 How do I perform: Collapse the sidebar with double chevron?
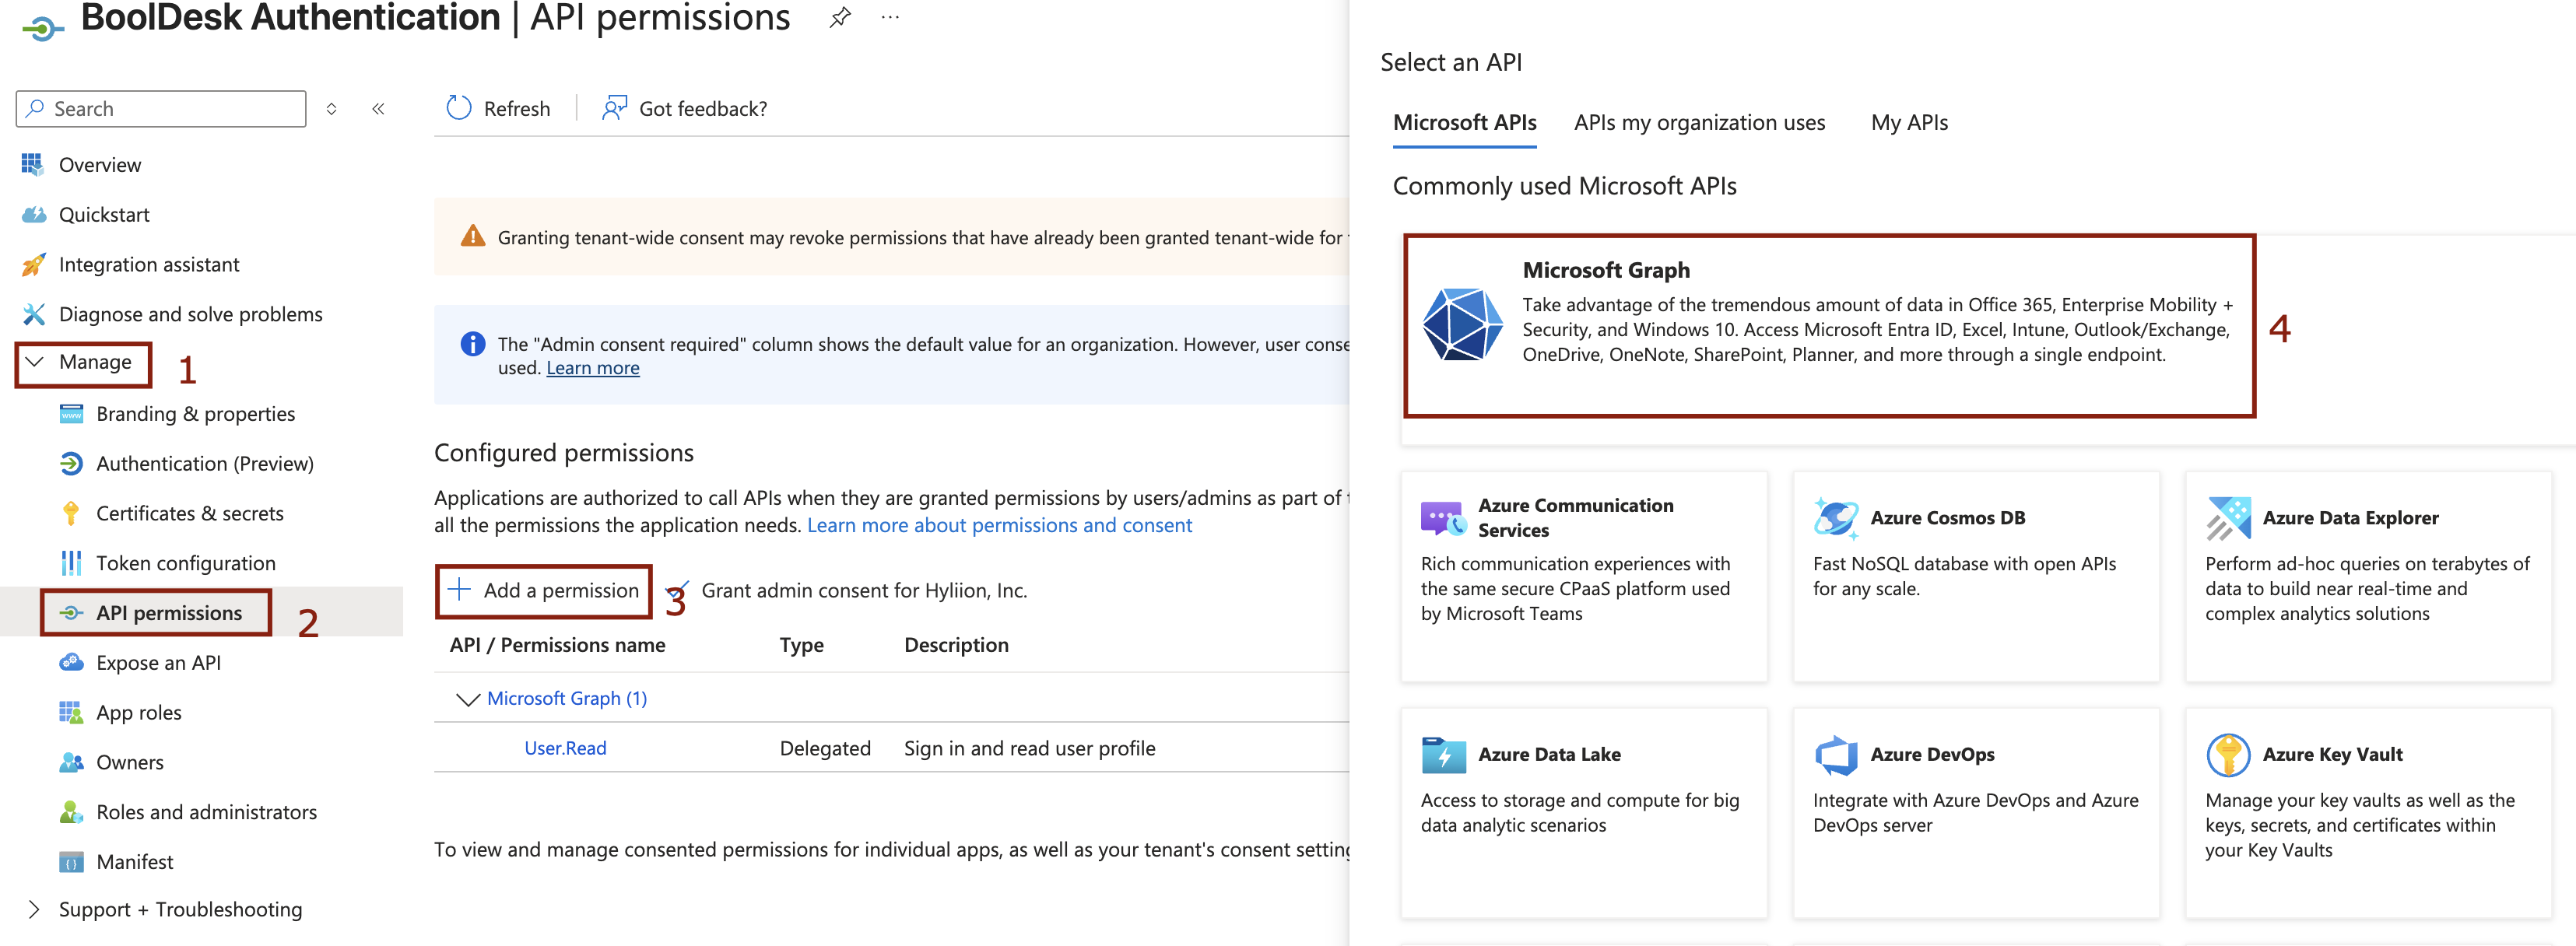pyautogui.click(x=378, y=109)
